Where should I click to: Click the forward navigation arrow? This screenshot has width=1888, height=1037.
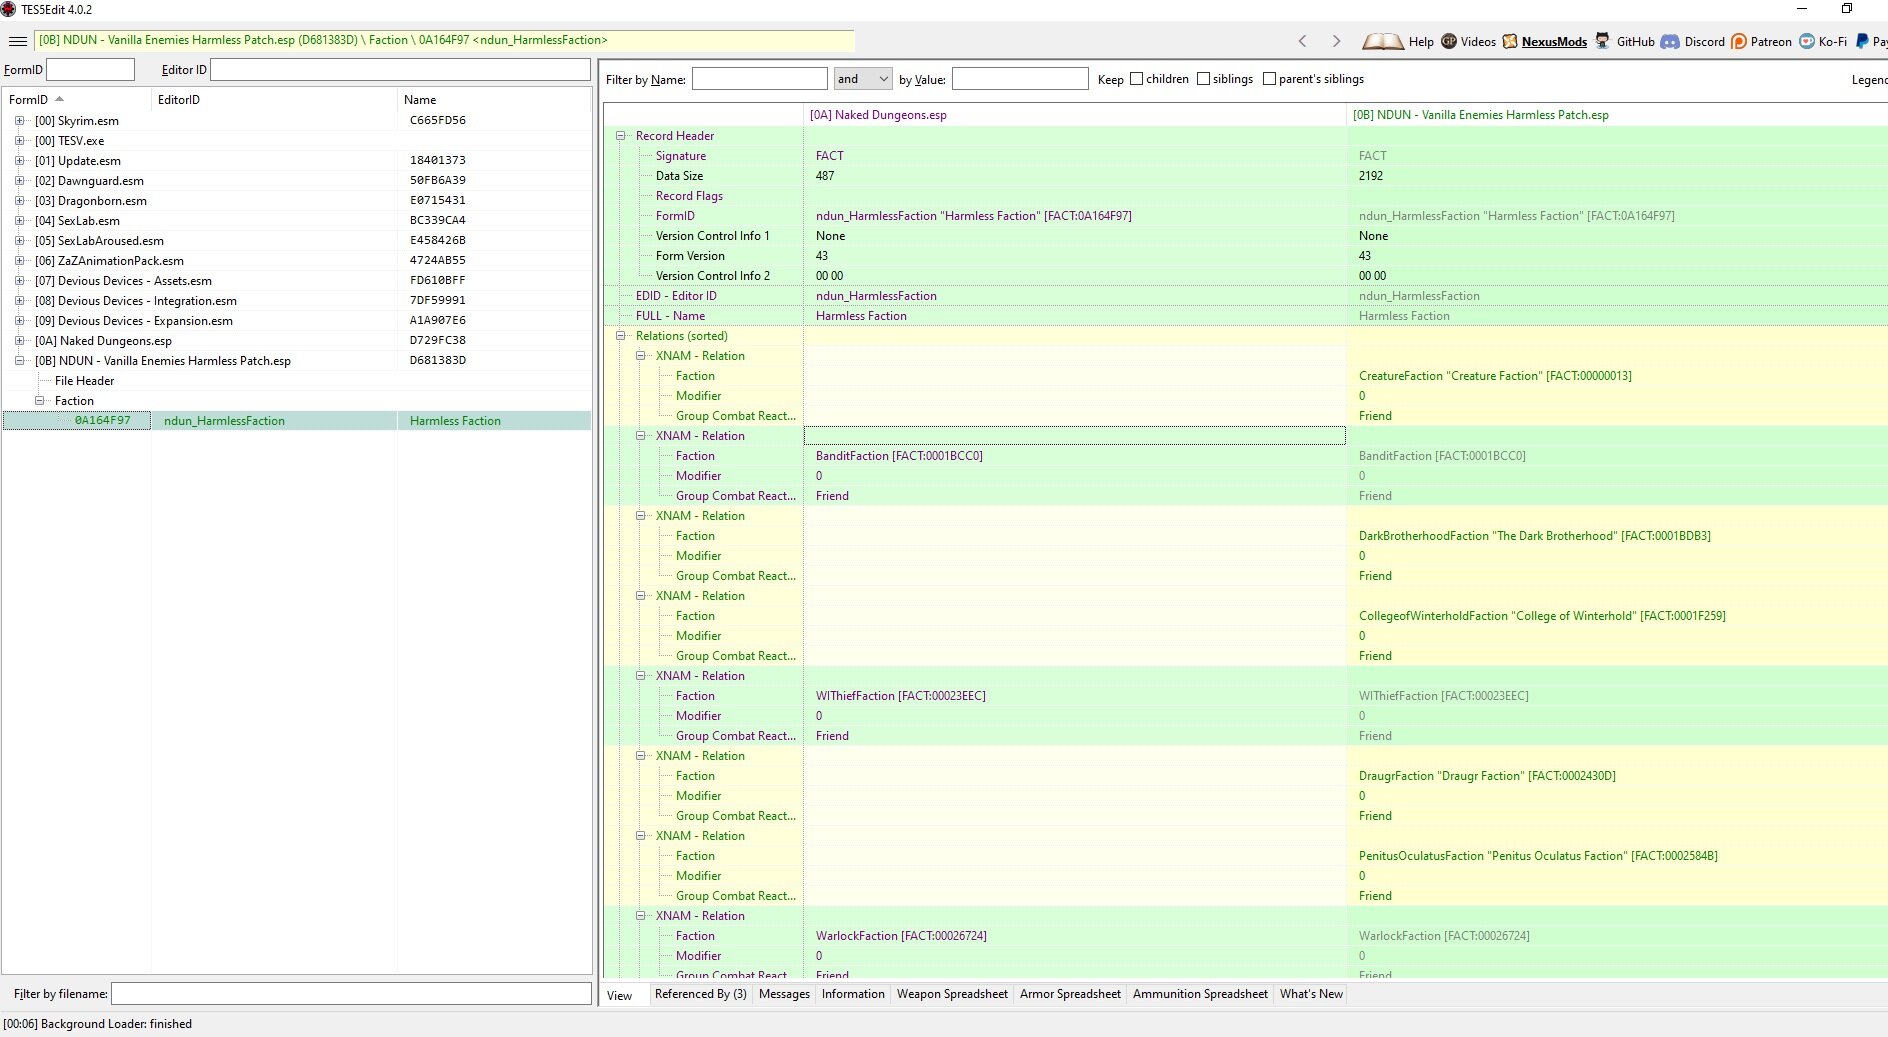(x=1336, y=41)
